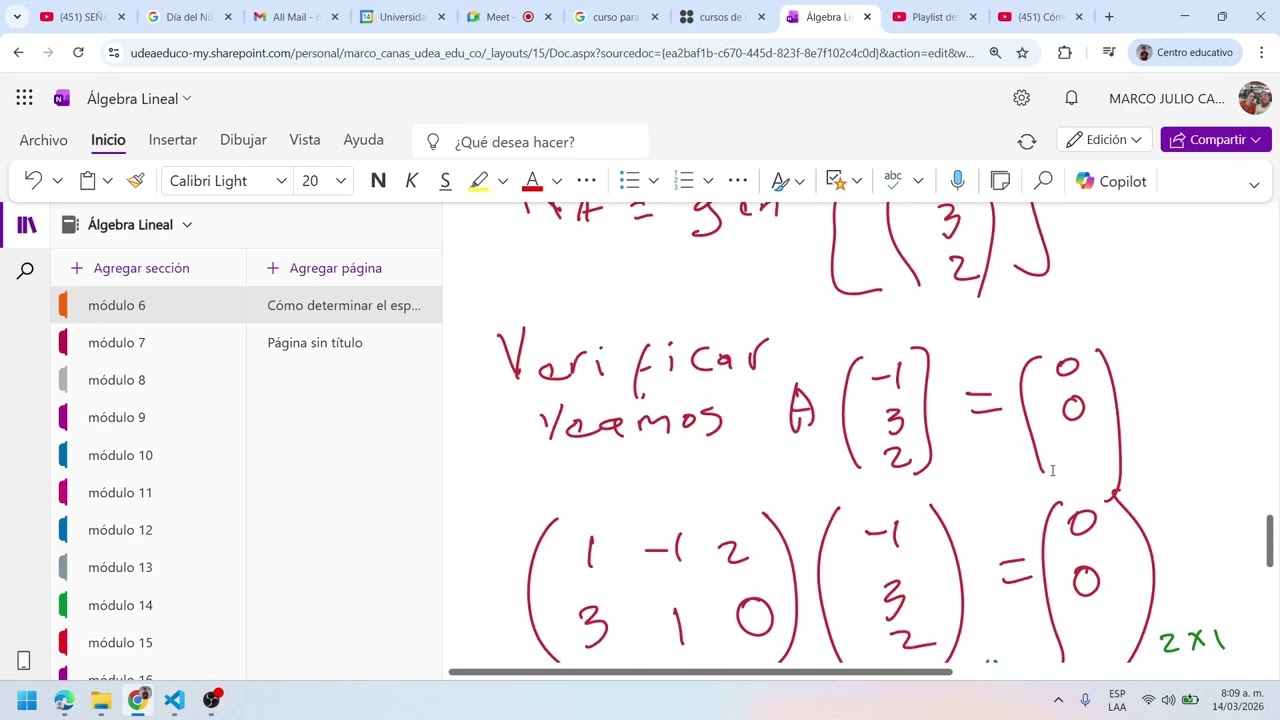Screen dimensions: 1280x720
Task: Select the módulo 10 section
Action: [150, 455]
